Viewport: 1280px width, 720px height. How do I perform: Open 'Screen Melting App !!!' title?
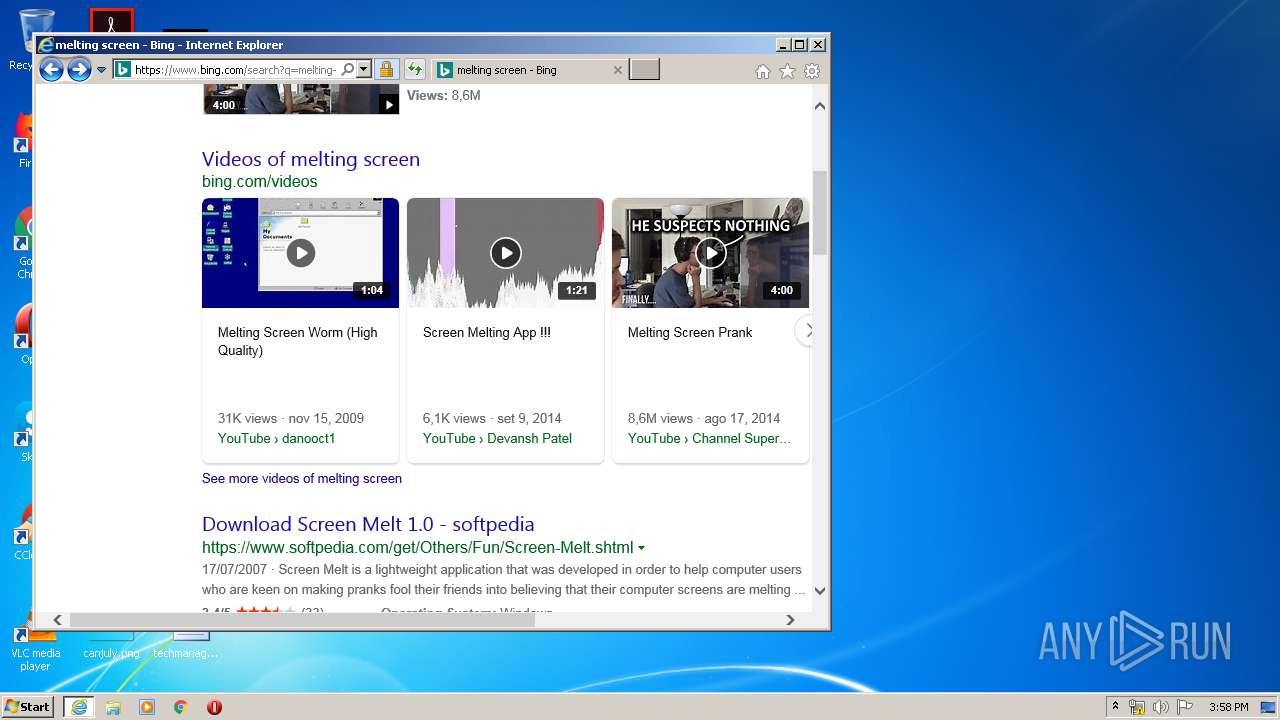[487, 332]
